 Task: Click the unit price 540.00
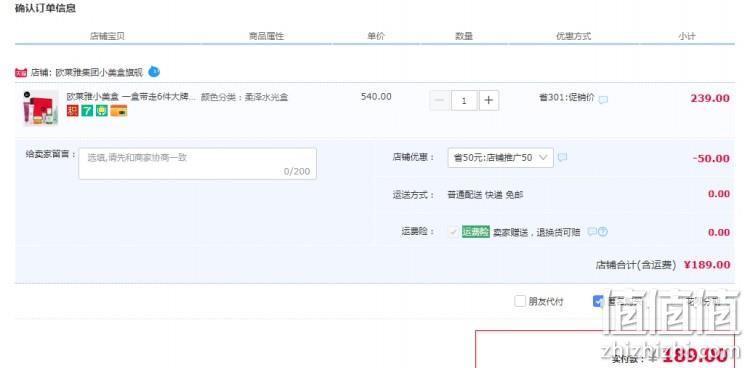[376, 97]
